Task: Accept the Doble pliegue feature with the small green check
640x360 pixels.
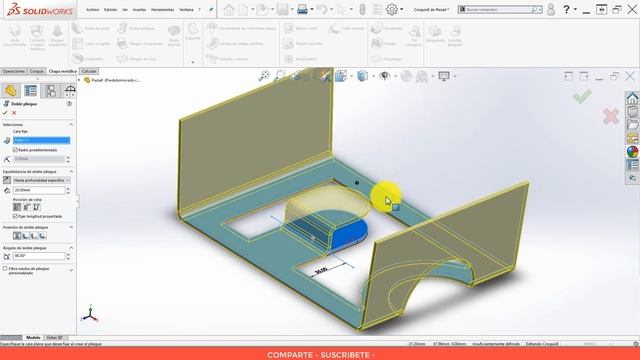Action: (x=5, y=113)
